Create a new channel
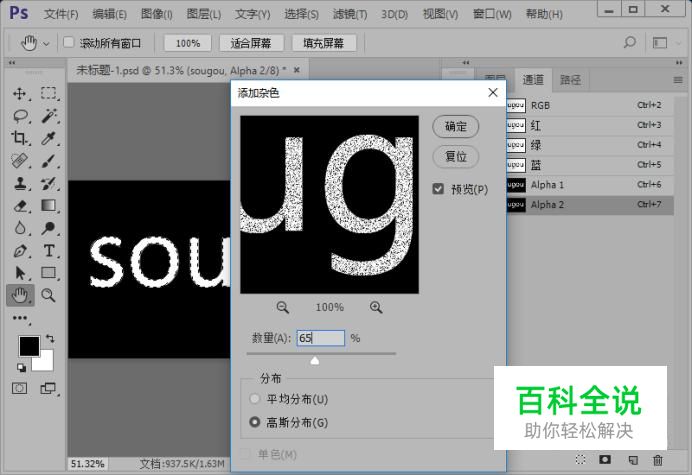 point(633,460)
